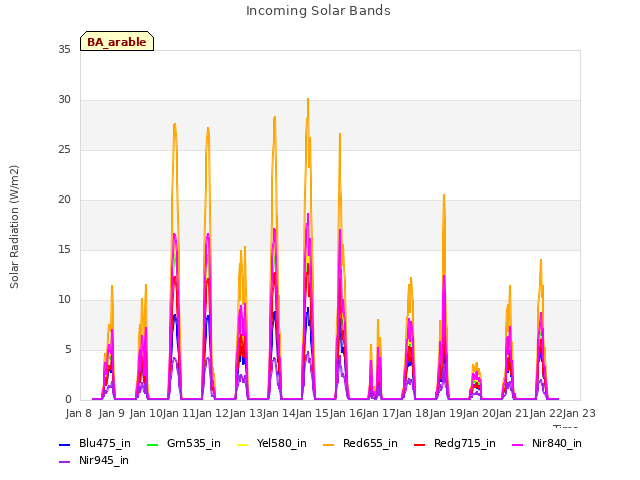
Task: Click the Nir840_in legend label
Action: coord(557,444)
